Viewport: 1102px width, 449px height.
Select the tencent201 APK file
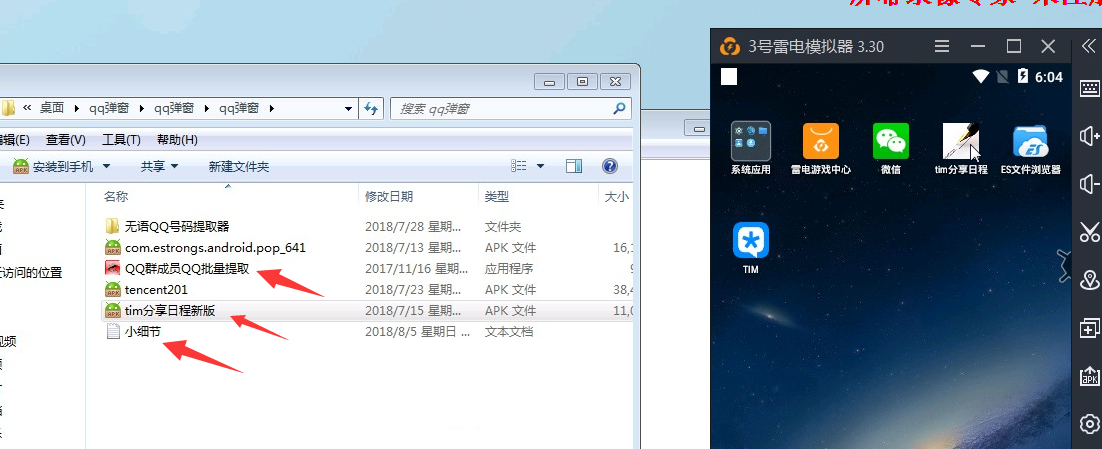[x=156, y=289]
